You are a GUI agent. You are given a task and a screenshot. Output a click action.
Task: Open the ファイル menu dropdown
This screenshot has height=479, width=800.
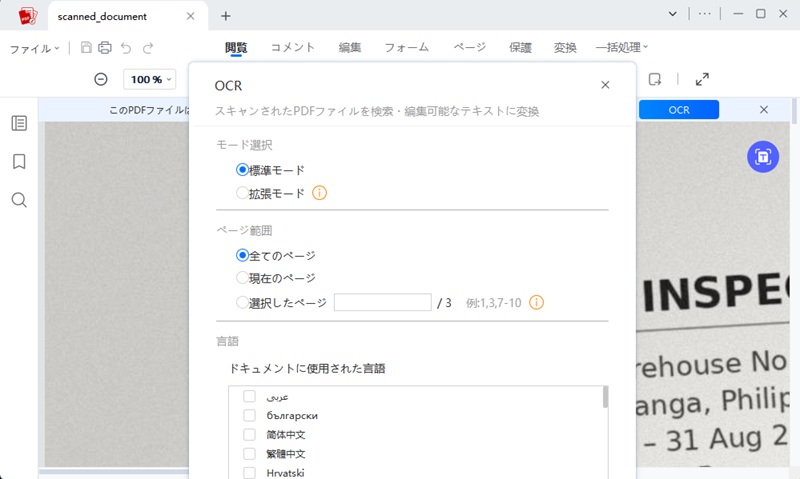[34, 48]
